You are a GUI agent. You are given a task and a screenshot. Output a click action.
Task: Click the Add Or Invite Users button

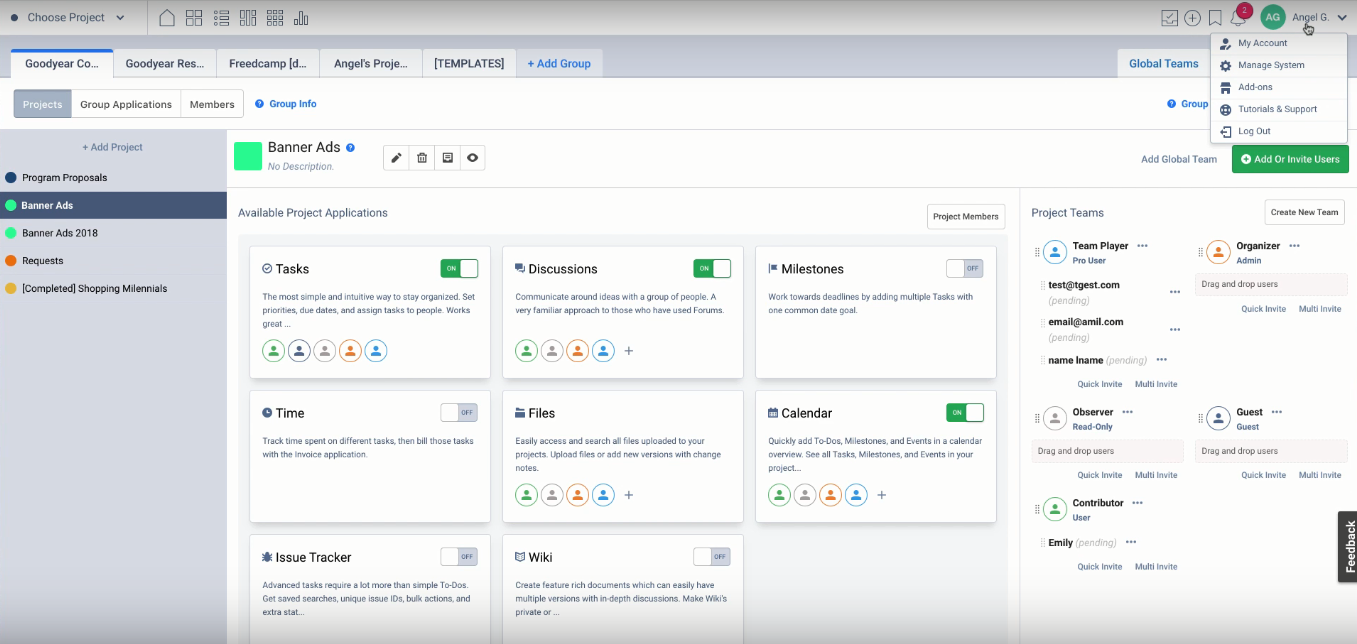tap(1289, 159)
